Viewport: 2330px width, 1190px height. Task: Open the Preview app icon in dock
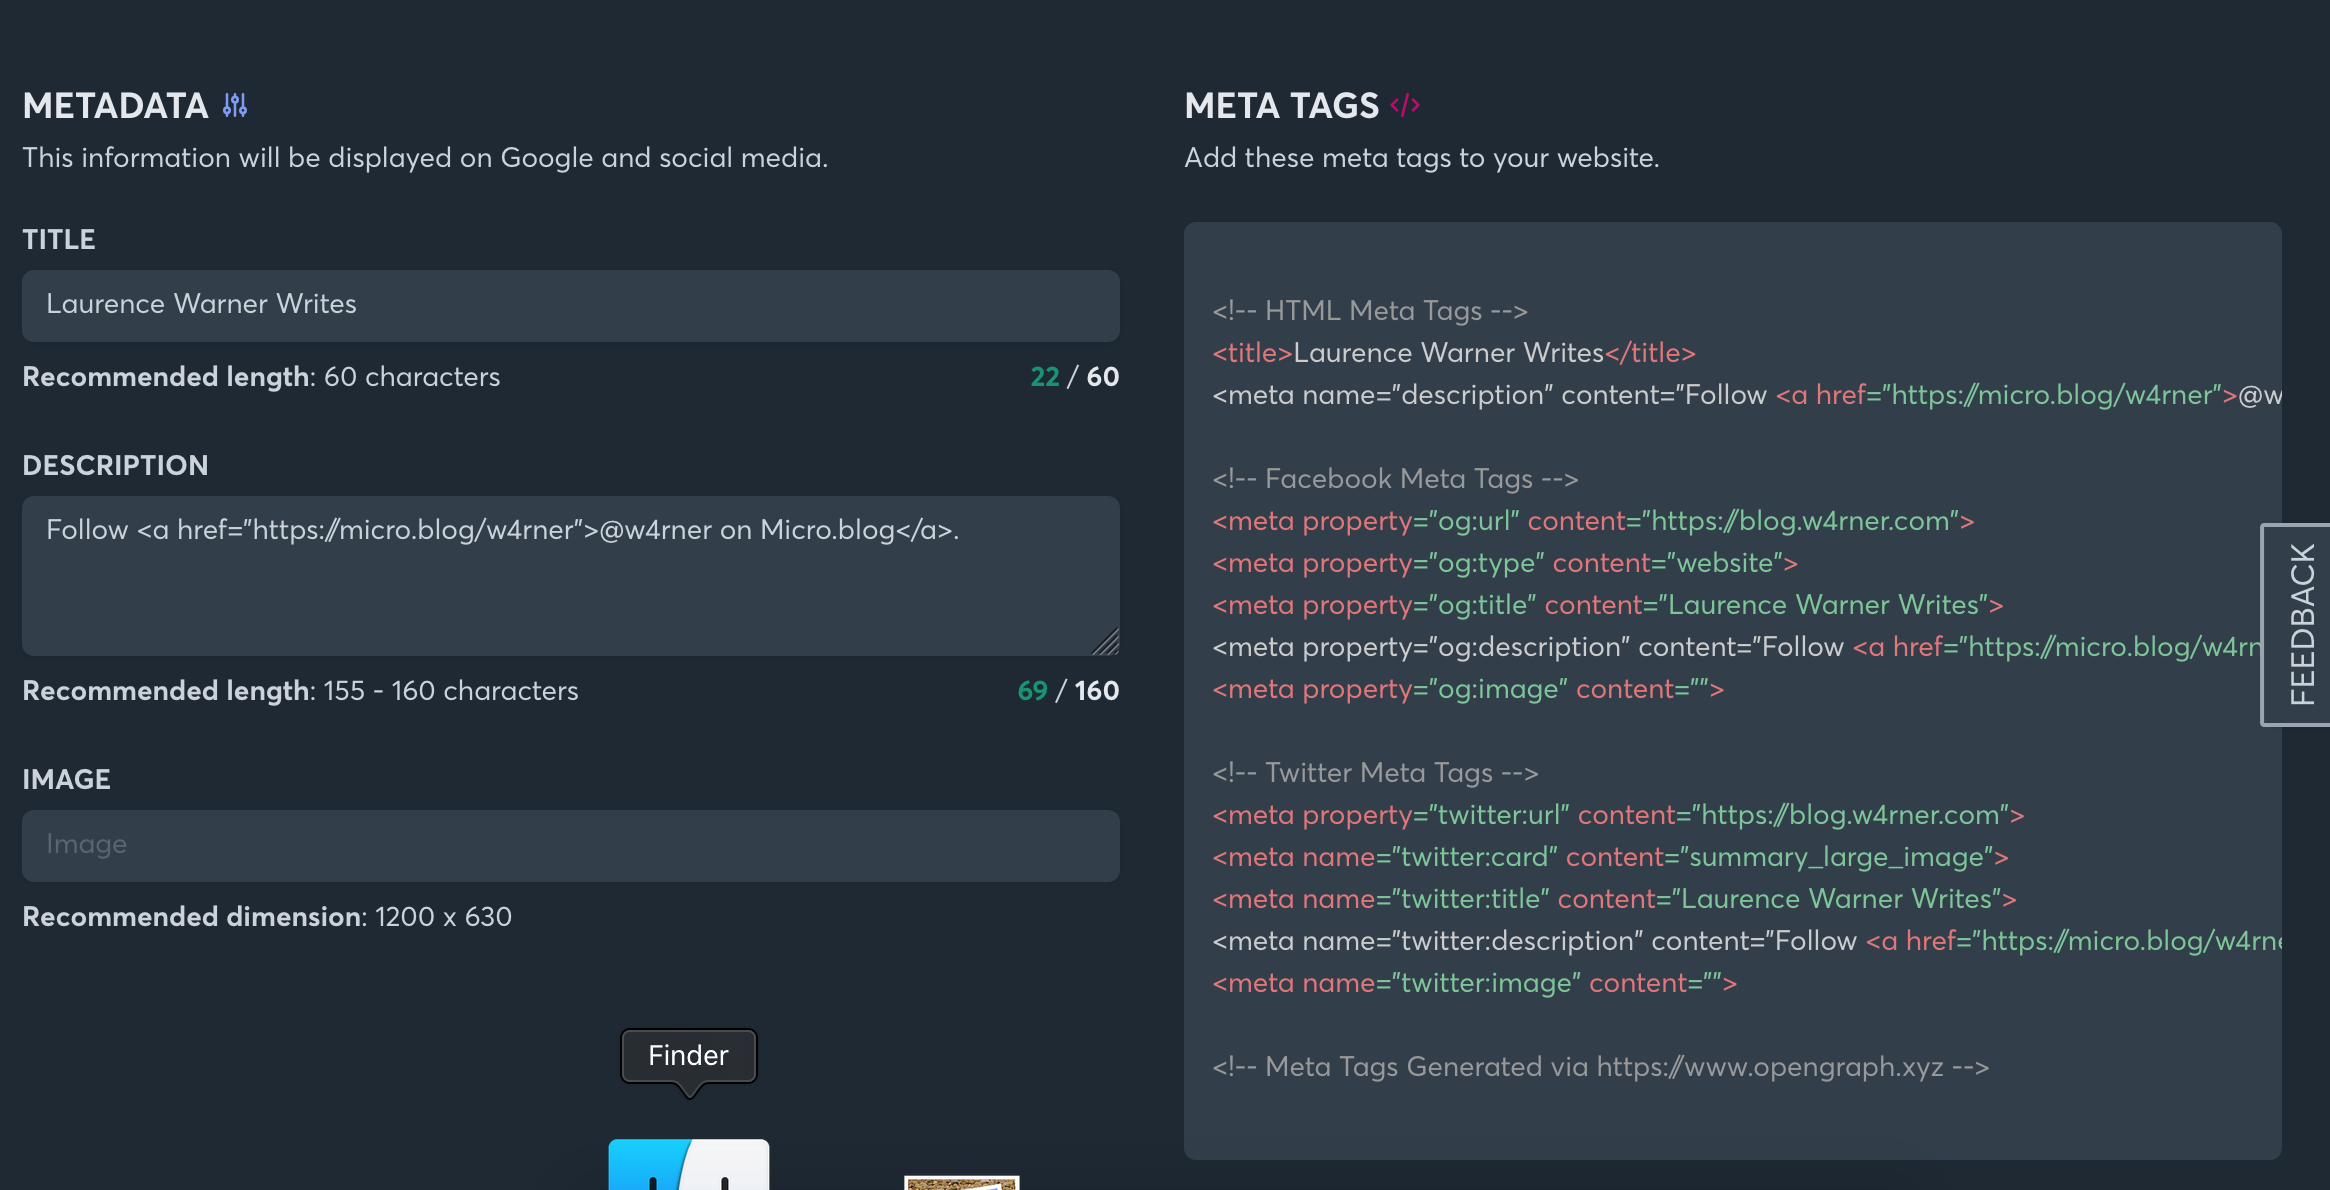click(x=961, y=1182)
